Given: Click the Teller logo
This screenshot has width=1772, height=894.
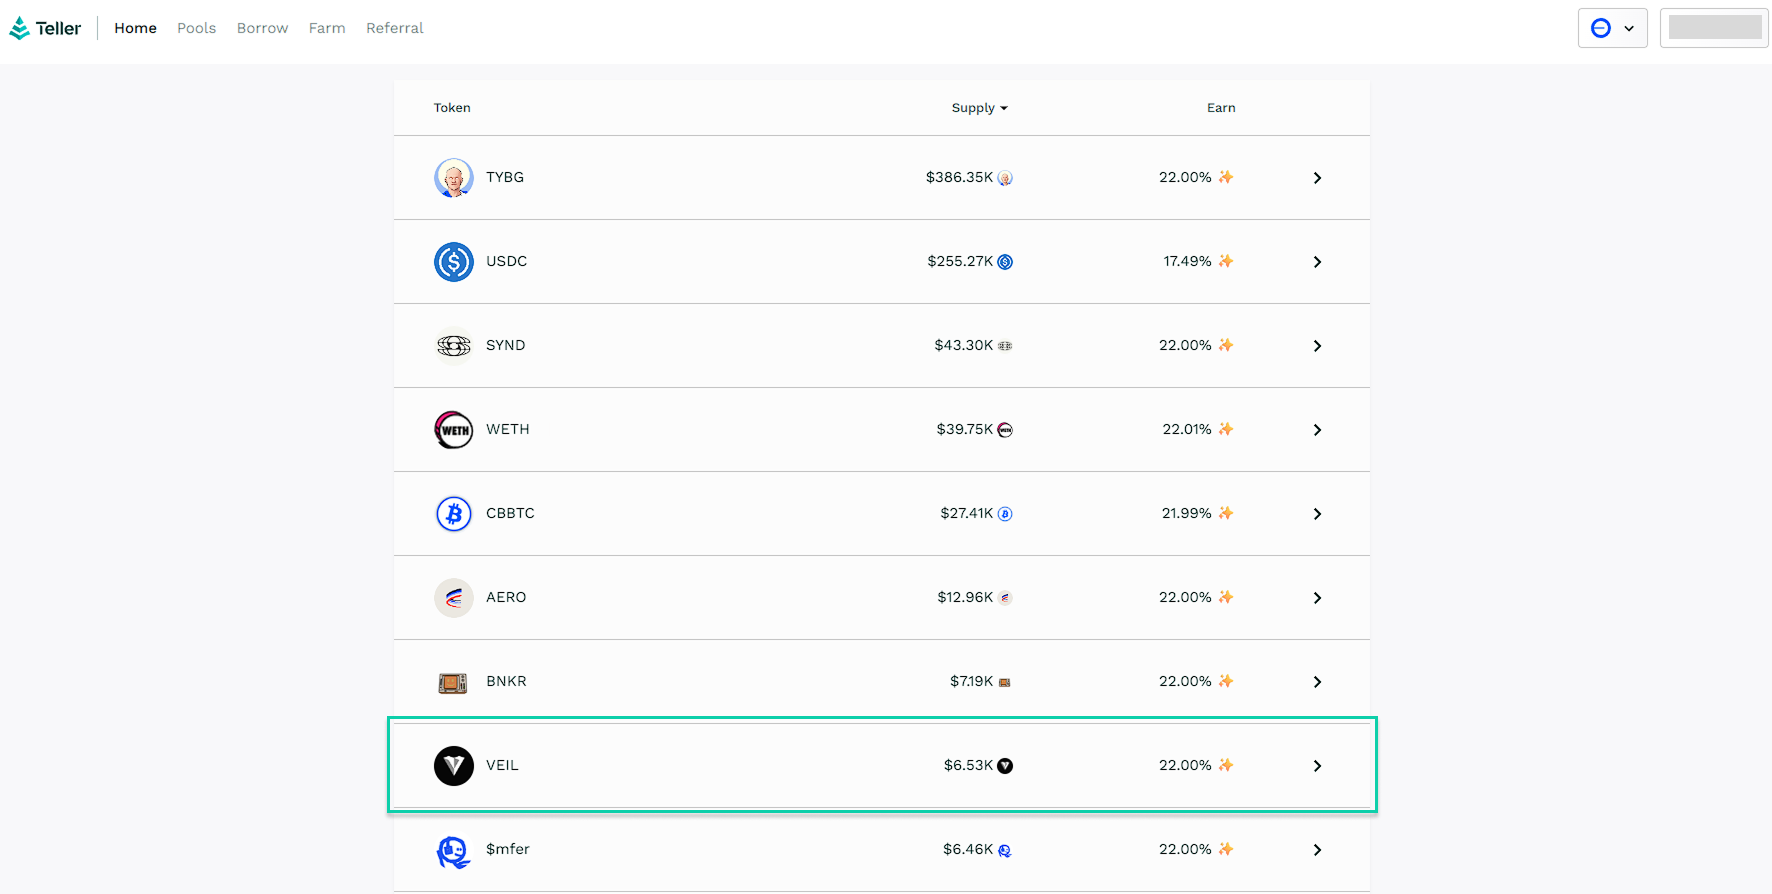Looking at the screenshot, I should pos(46,28).
